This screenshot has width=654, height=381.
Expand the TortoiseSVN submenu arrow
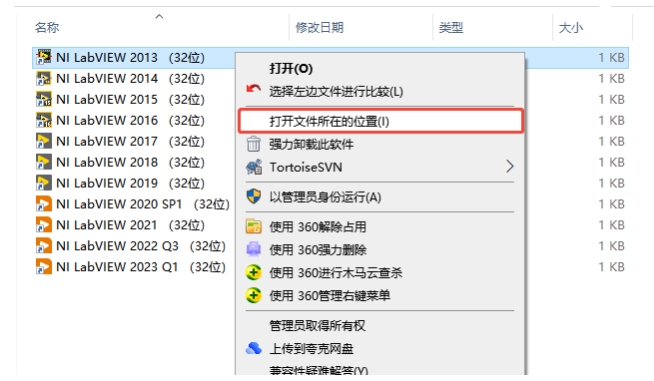pos(509,167)
